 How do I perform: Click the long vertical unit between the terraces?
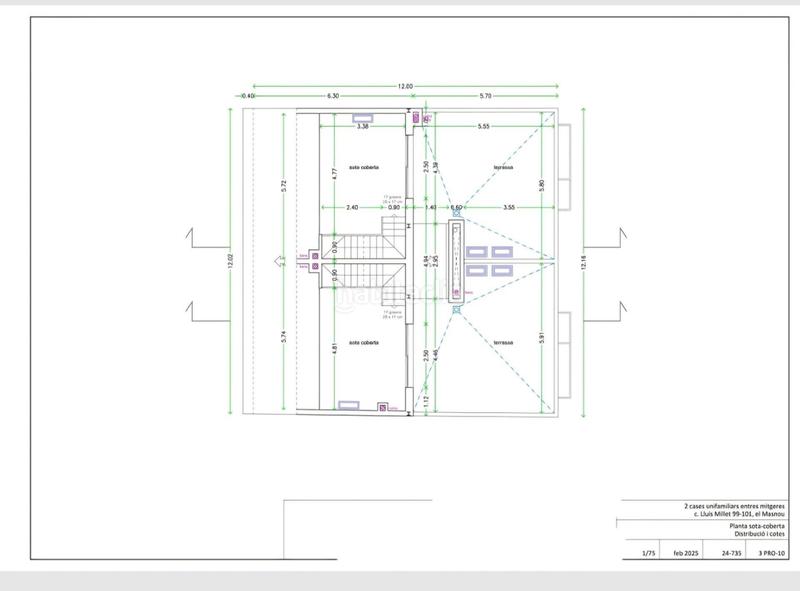457,261
